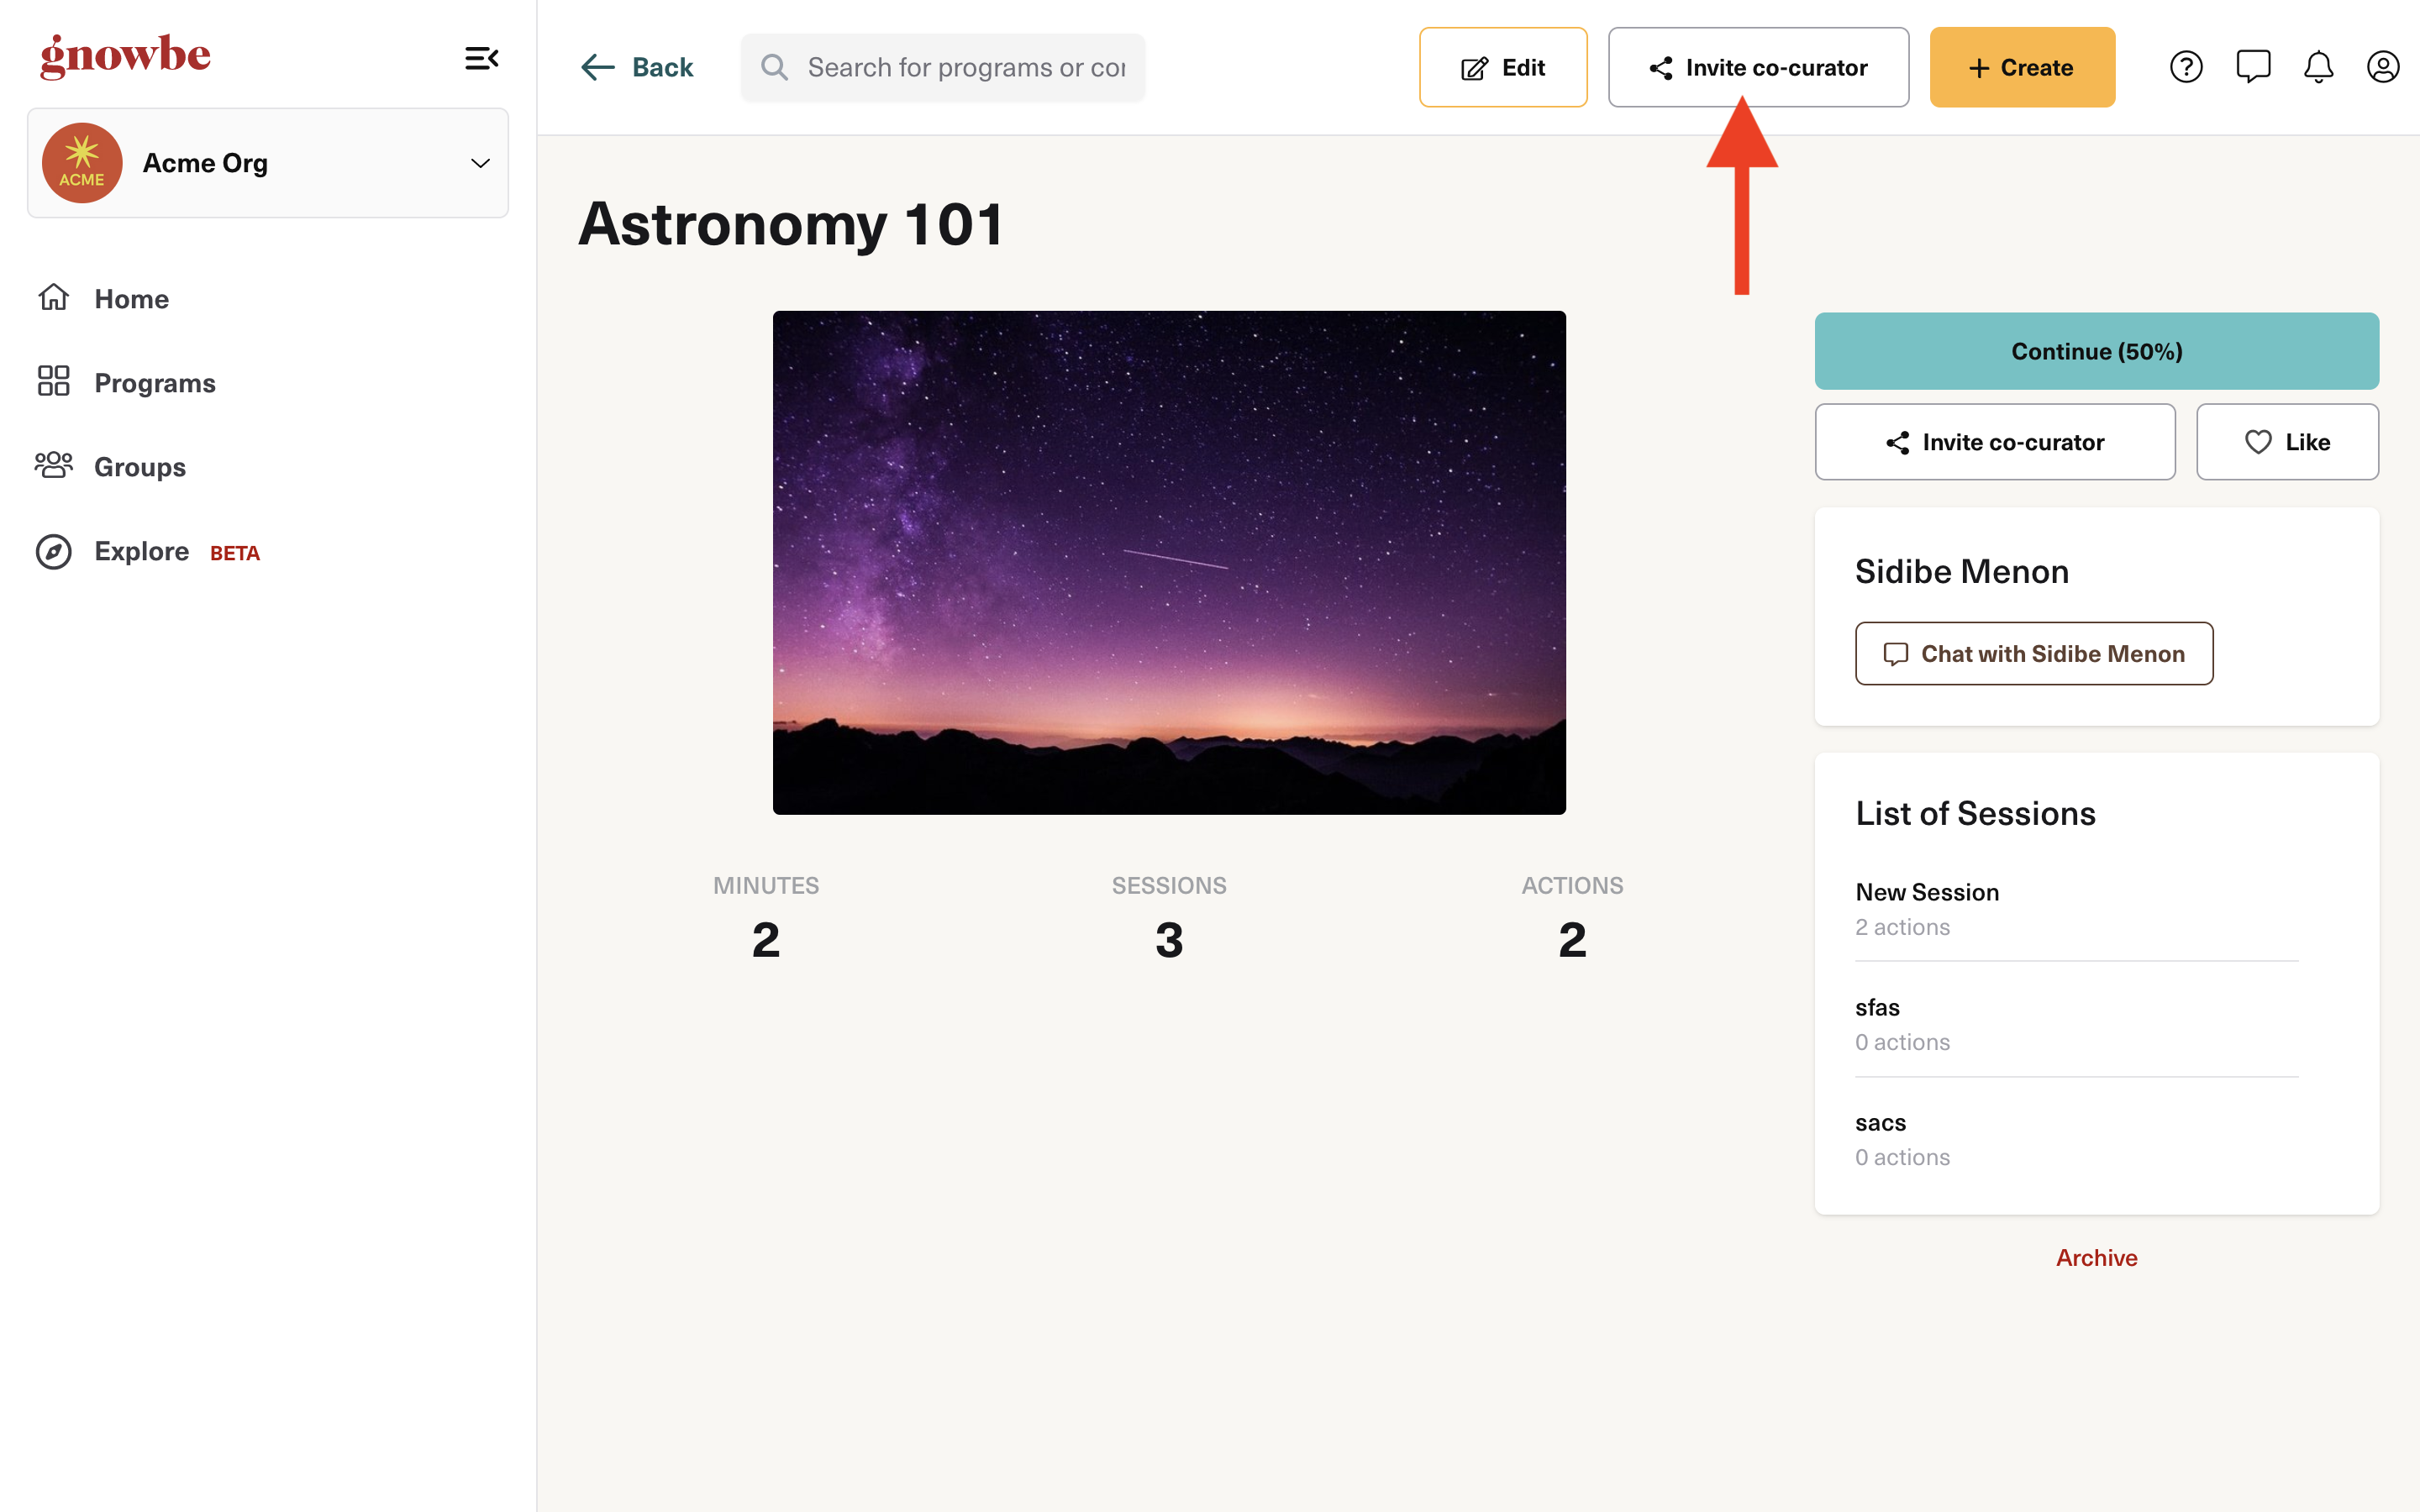Collapse the sidebar menu icon

[481, 58]
